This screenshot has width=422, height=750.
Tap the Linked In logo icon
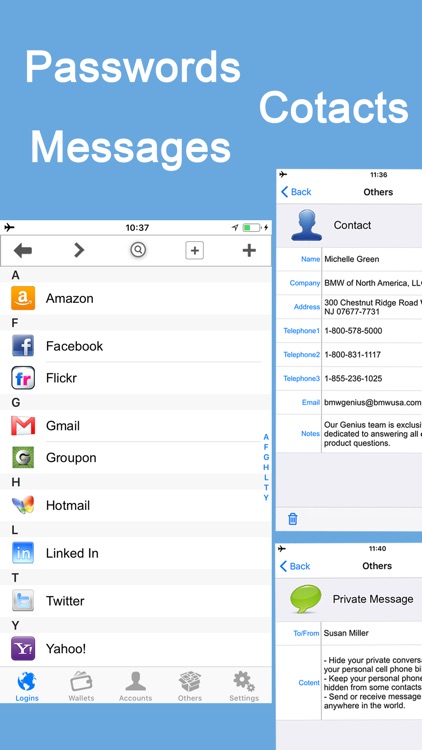point(23,553)
